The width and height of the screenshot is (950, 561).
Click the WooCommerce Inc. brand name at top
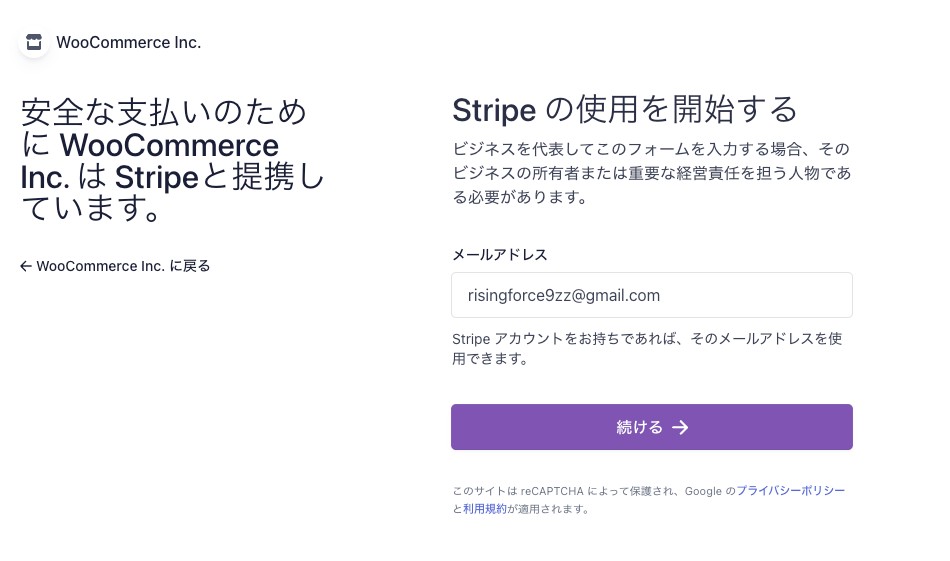coord(129,42)
